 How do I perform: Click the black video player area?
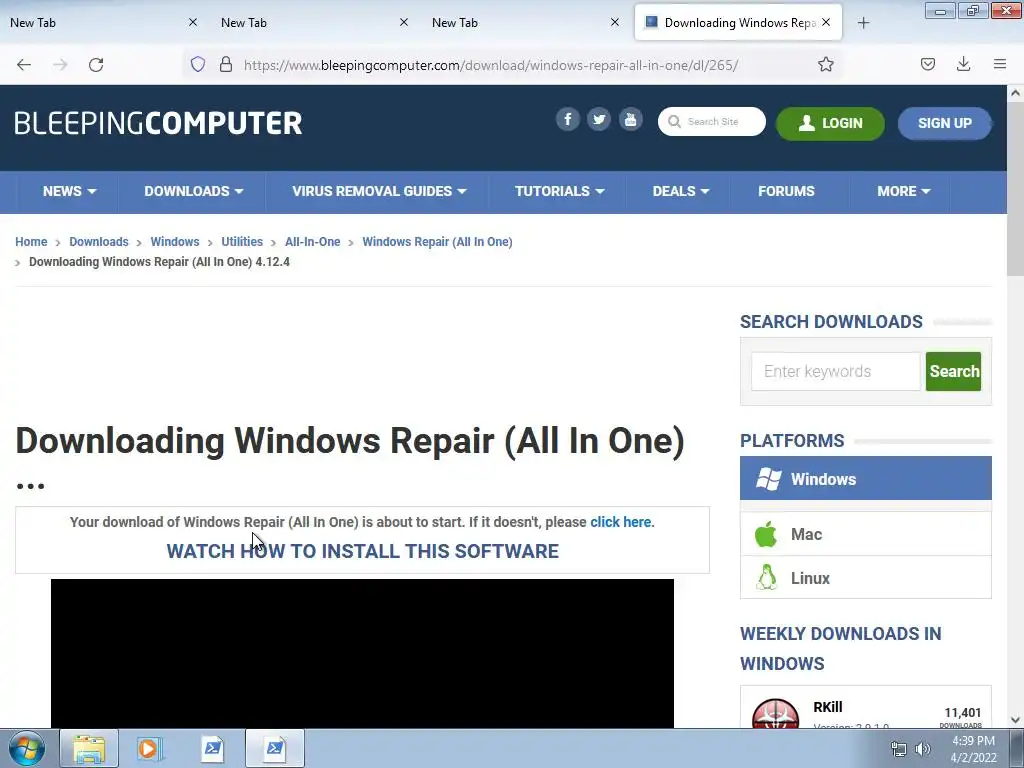(x=362, y=653)
